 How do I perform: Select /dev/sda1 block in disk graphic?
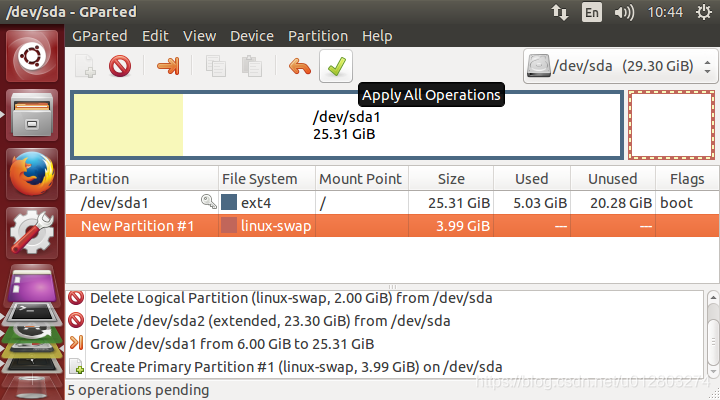347,125
